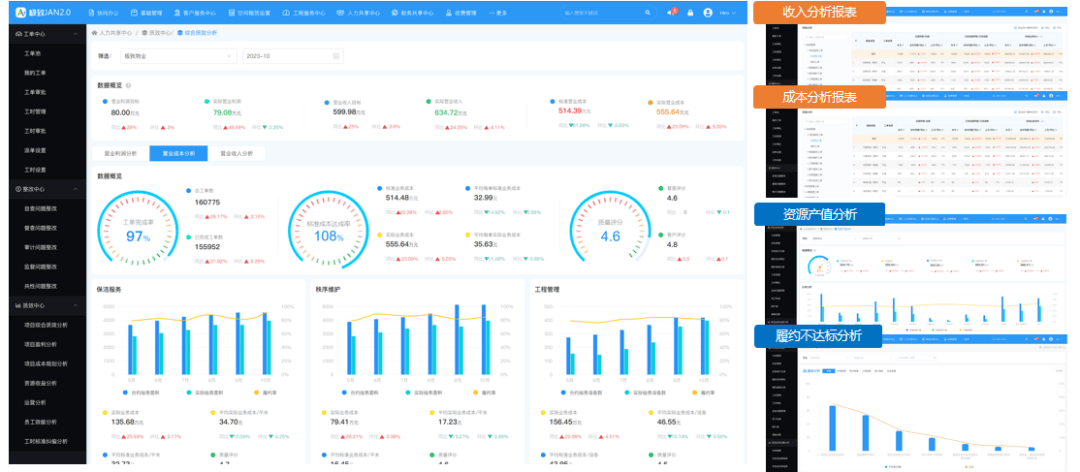Click the home icon in breadcrumb
Image resolution: width=1080 pixels, height=472 pixels.
(x=96, y=33)
